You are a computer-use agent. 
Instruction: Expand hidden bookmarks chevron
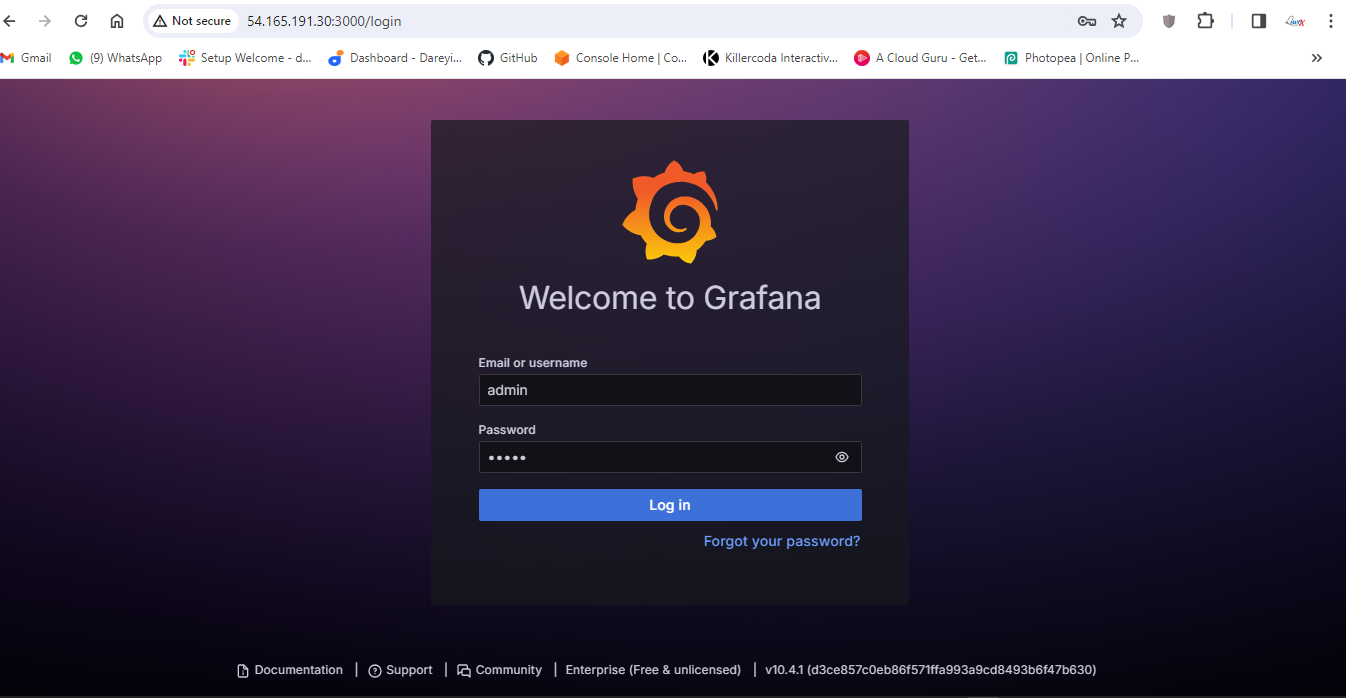click(x=1317, y=58)
